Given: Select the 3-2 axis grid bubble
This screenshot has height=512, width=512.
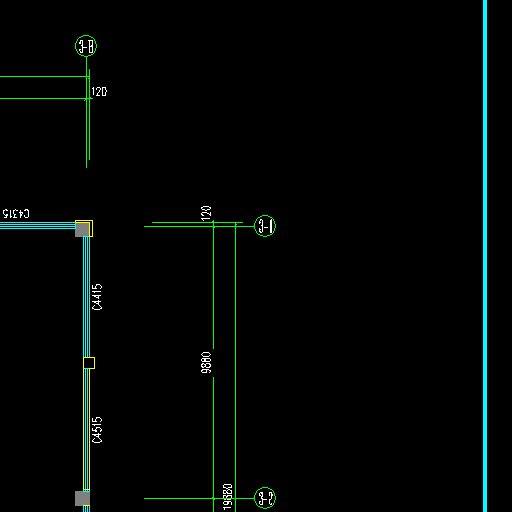Looking at the screenshot, I should point(265,498).
